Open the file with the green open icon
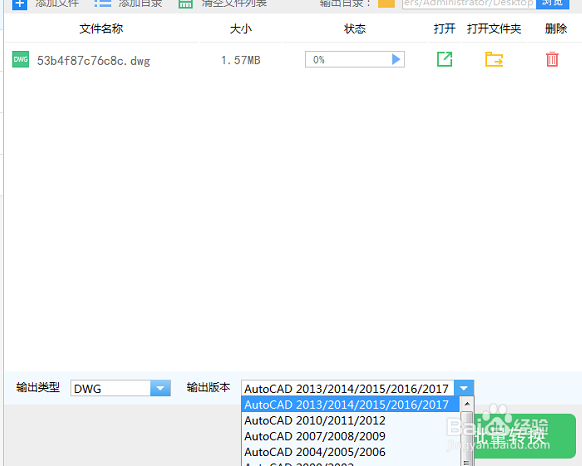582x466 pixels. (444, 59)
